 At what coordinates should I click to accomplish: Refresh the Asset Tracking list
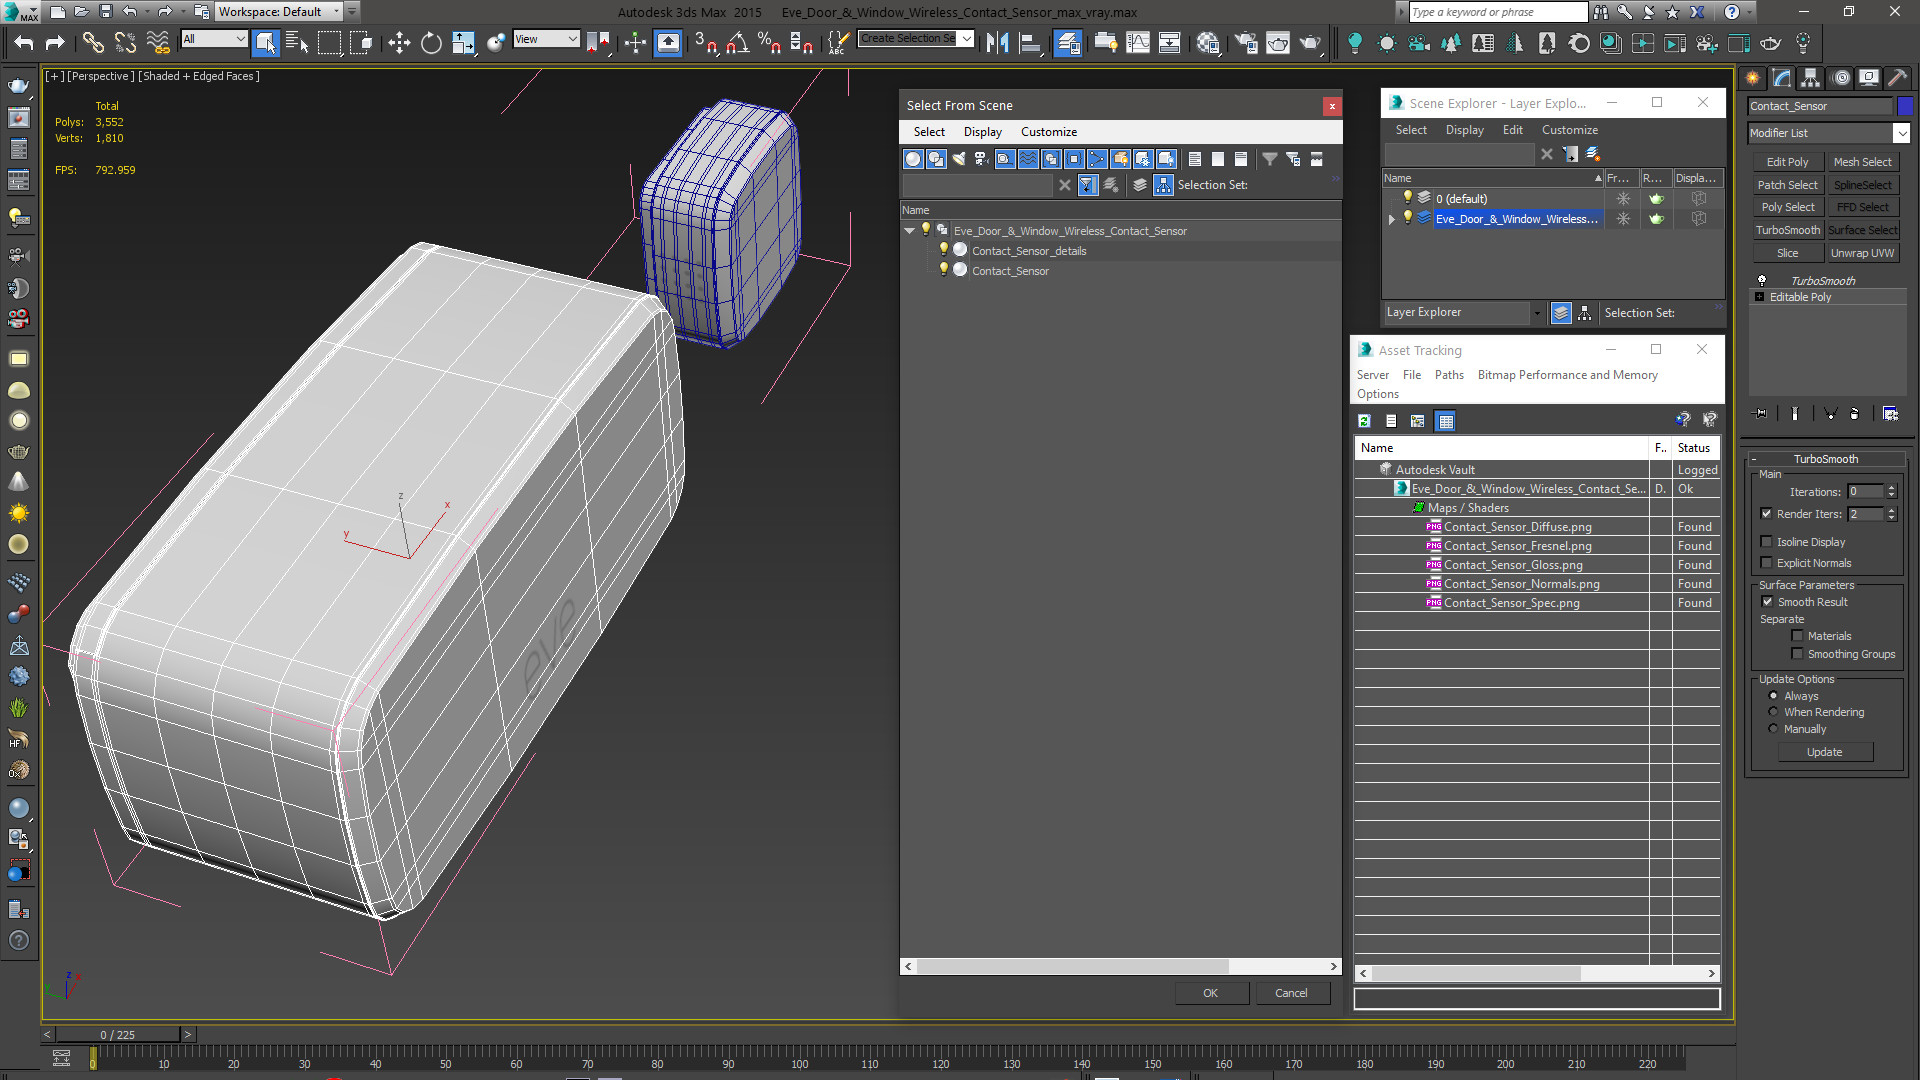coord(1364,421)
